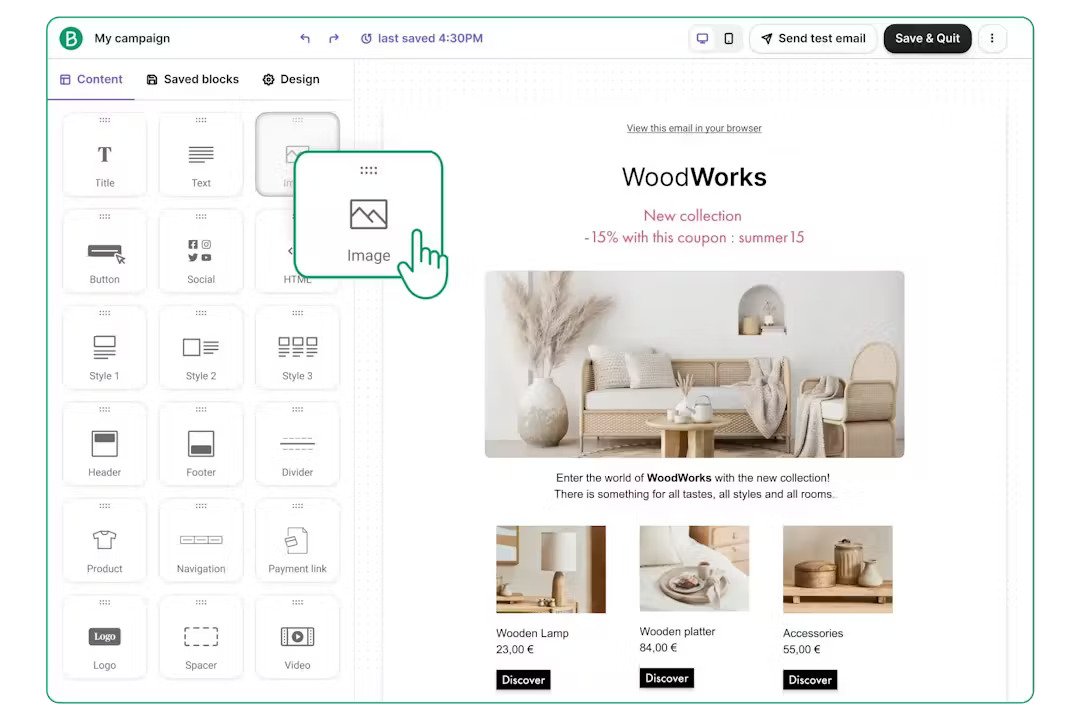This screenshot has width=1080, height=720.
Task: Switch to the Design tab
Action: (291, 79)
